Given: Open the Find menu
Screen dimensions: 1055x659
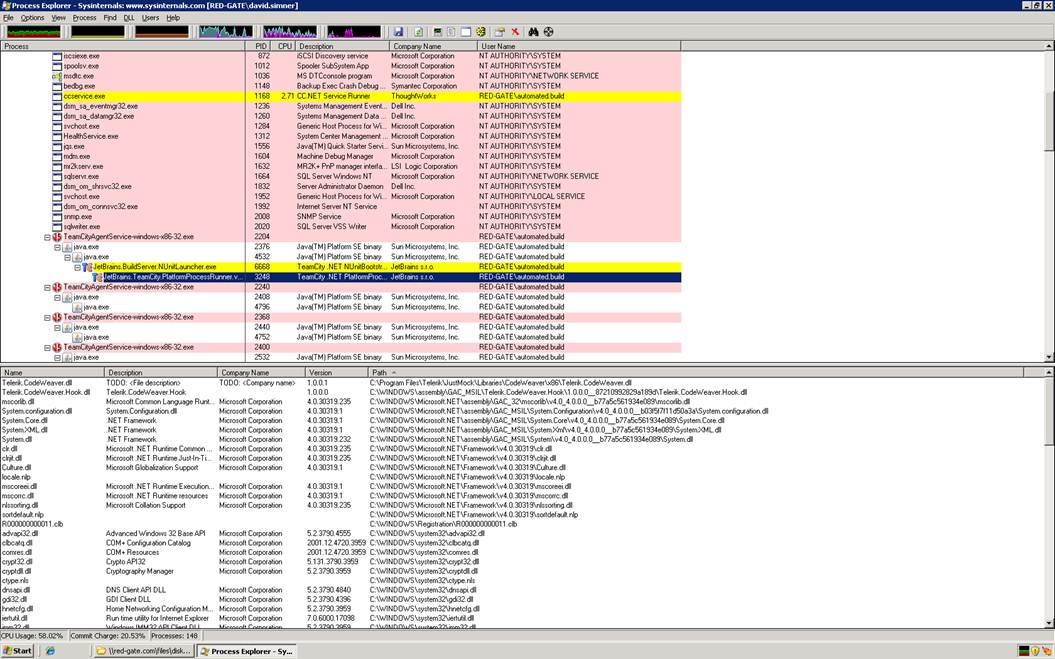Looking at the screenshot, I should [110, 18].
